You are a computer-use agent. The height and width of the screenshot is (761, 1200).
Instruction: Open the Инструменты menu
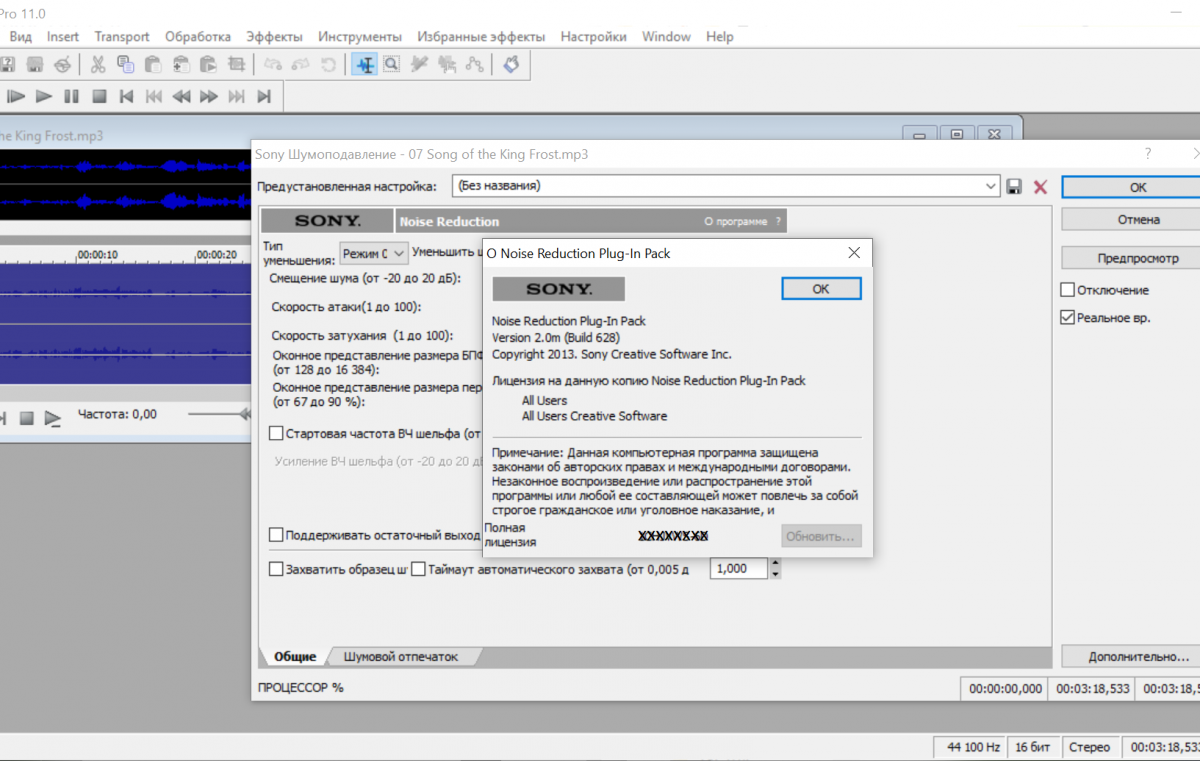pos(360,37)
